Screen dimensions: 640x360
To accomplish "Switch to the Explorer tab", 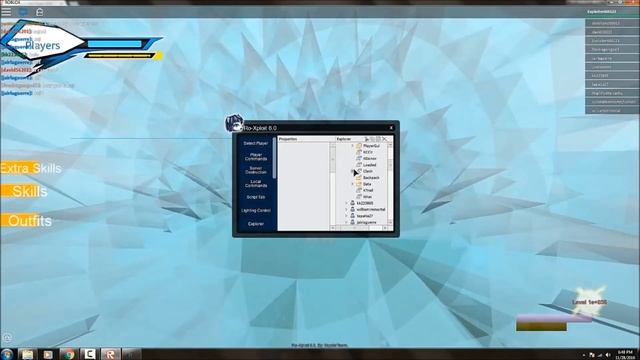I will pos(256,224).
